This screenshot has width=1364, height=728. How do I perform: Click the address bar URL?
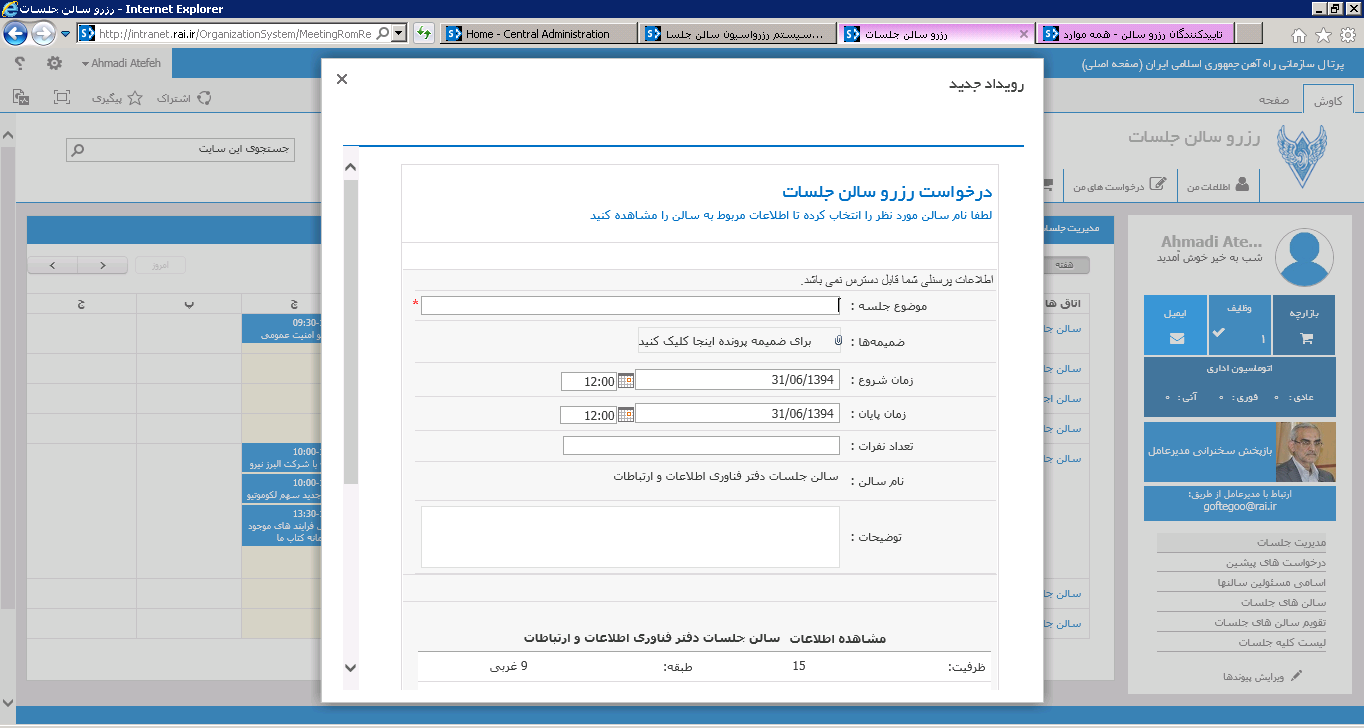(x=236, y=34)
